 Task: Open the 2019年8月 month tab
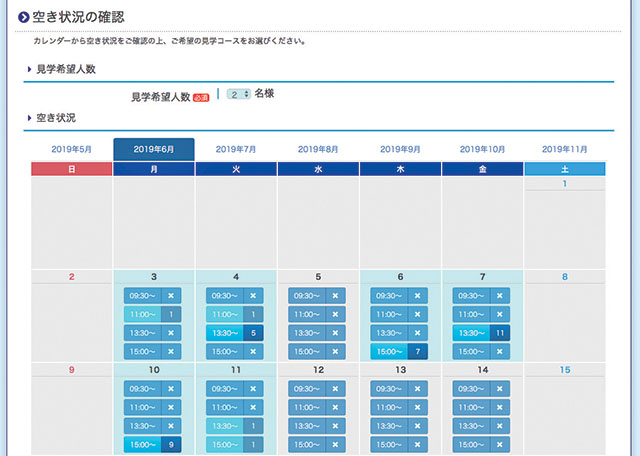point(318,149)
